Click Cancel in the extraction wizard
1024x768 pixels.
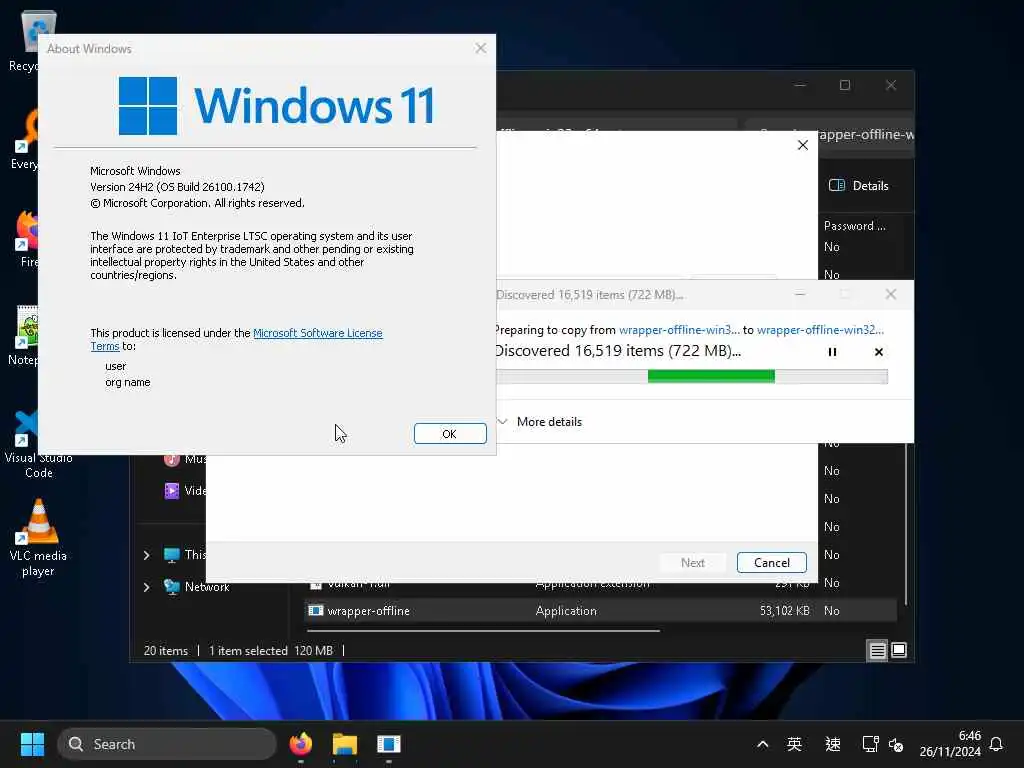[771, 562]
